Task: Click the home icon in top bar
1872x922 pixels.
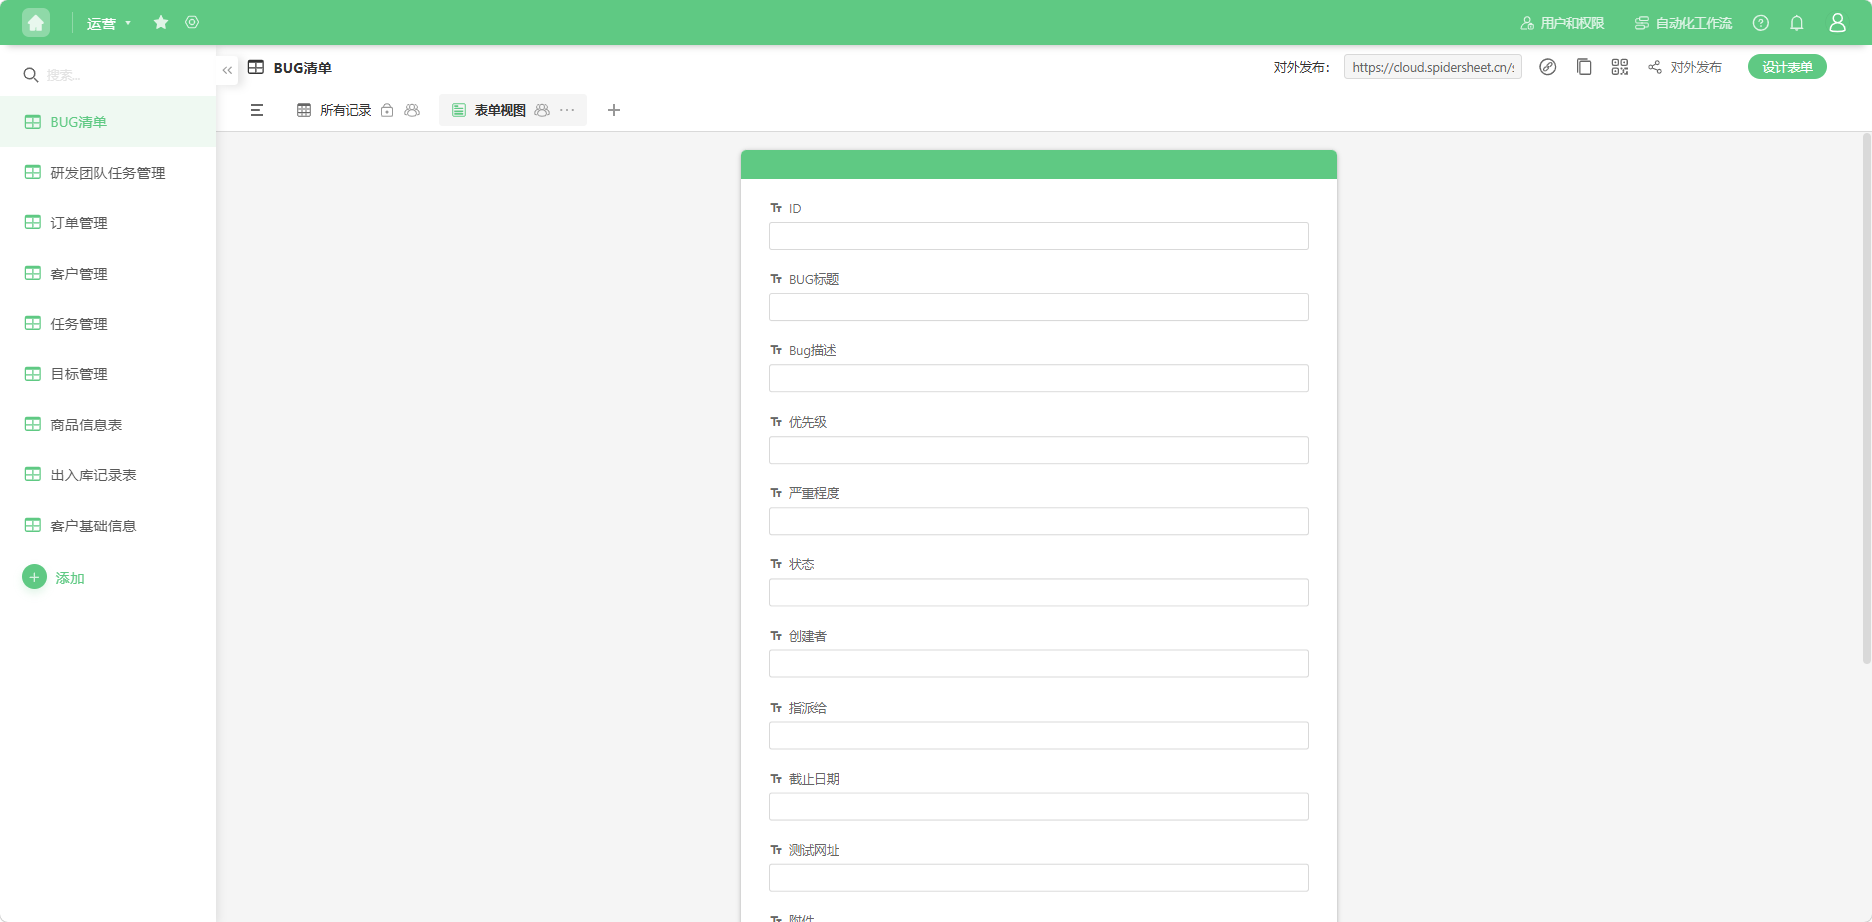Action: pos(36,22)
